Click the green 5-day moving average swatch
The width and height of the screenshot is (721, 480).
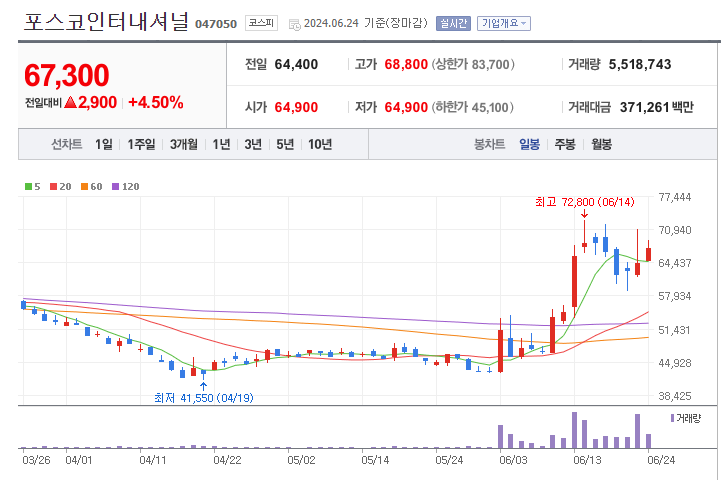point(28,186)
